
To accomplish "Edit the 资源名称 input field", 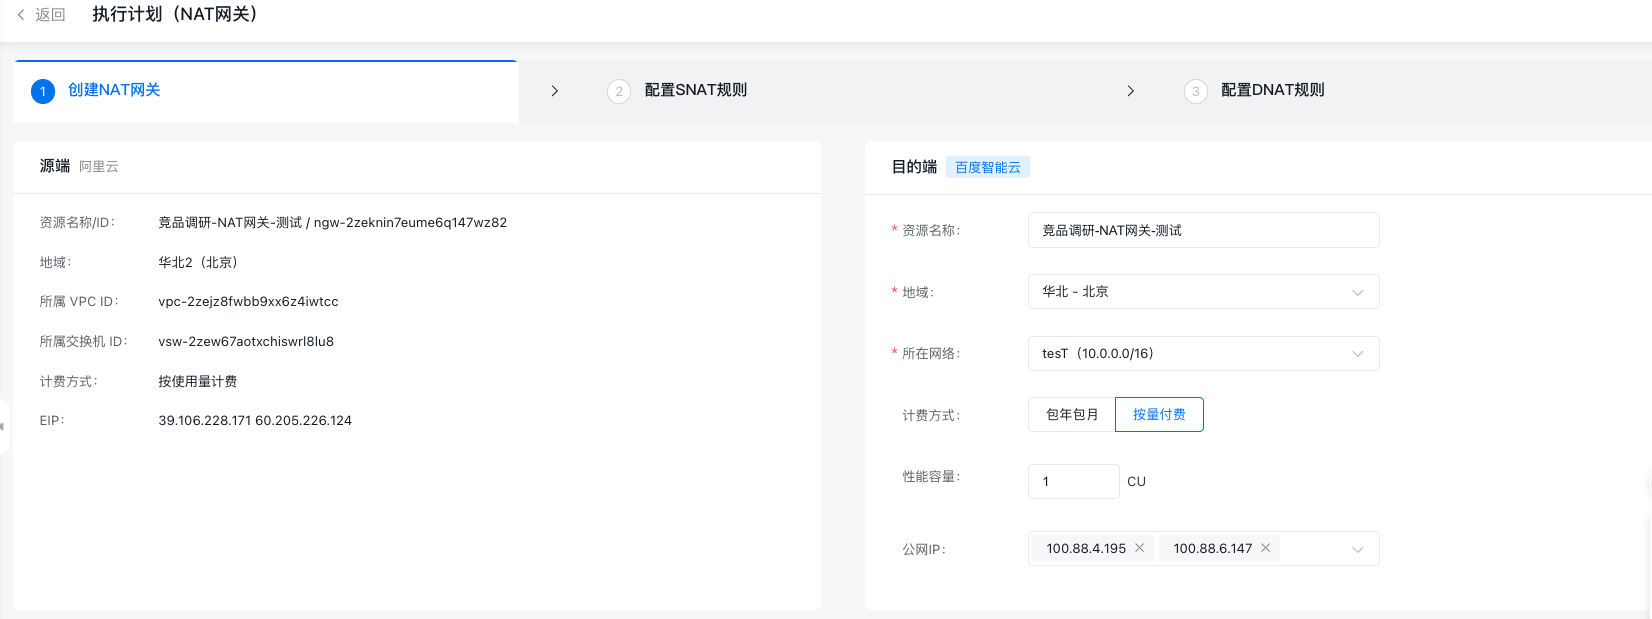I will [1204, 230].
